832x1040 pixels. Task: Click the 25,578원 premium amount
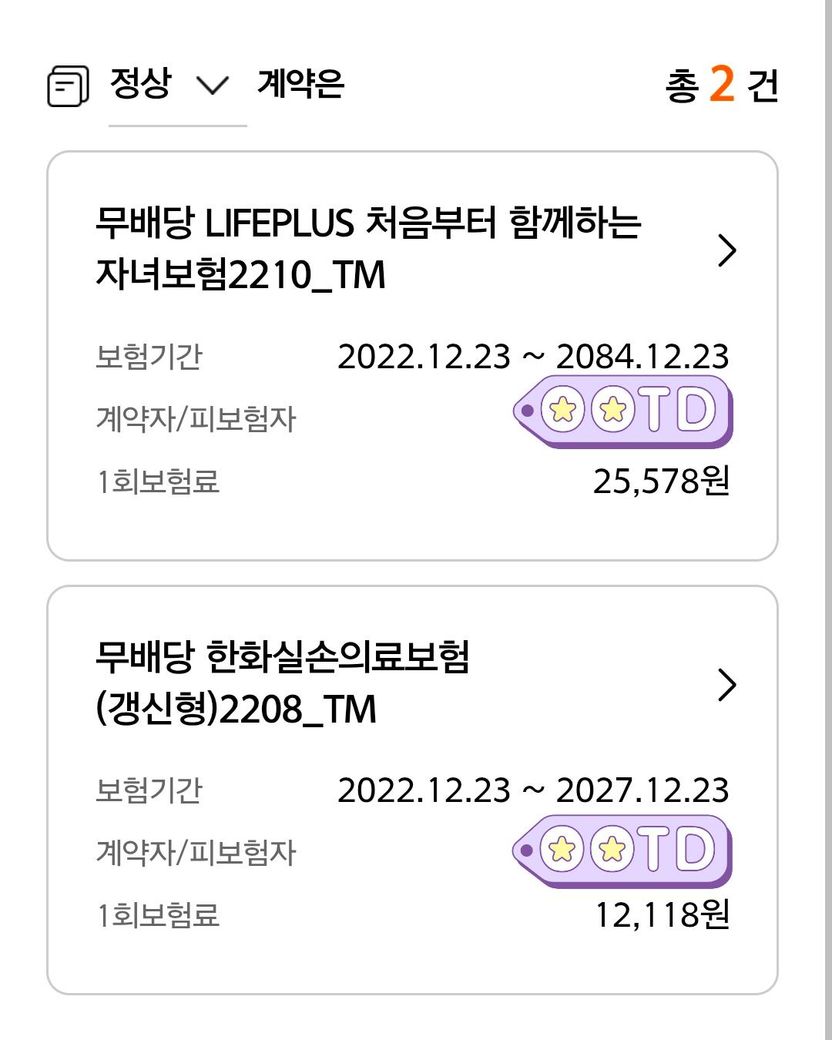[661, 481]
